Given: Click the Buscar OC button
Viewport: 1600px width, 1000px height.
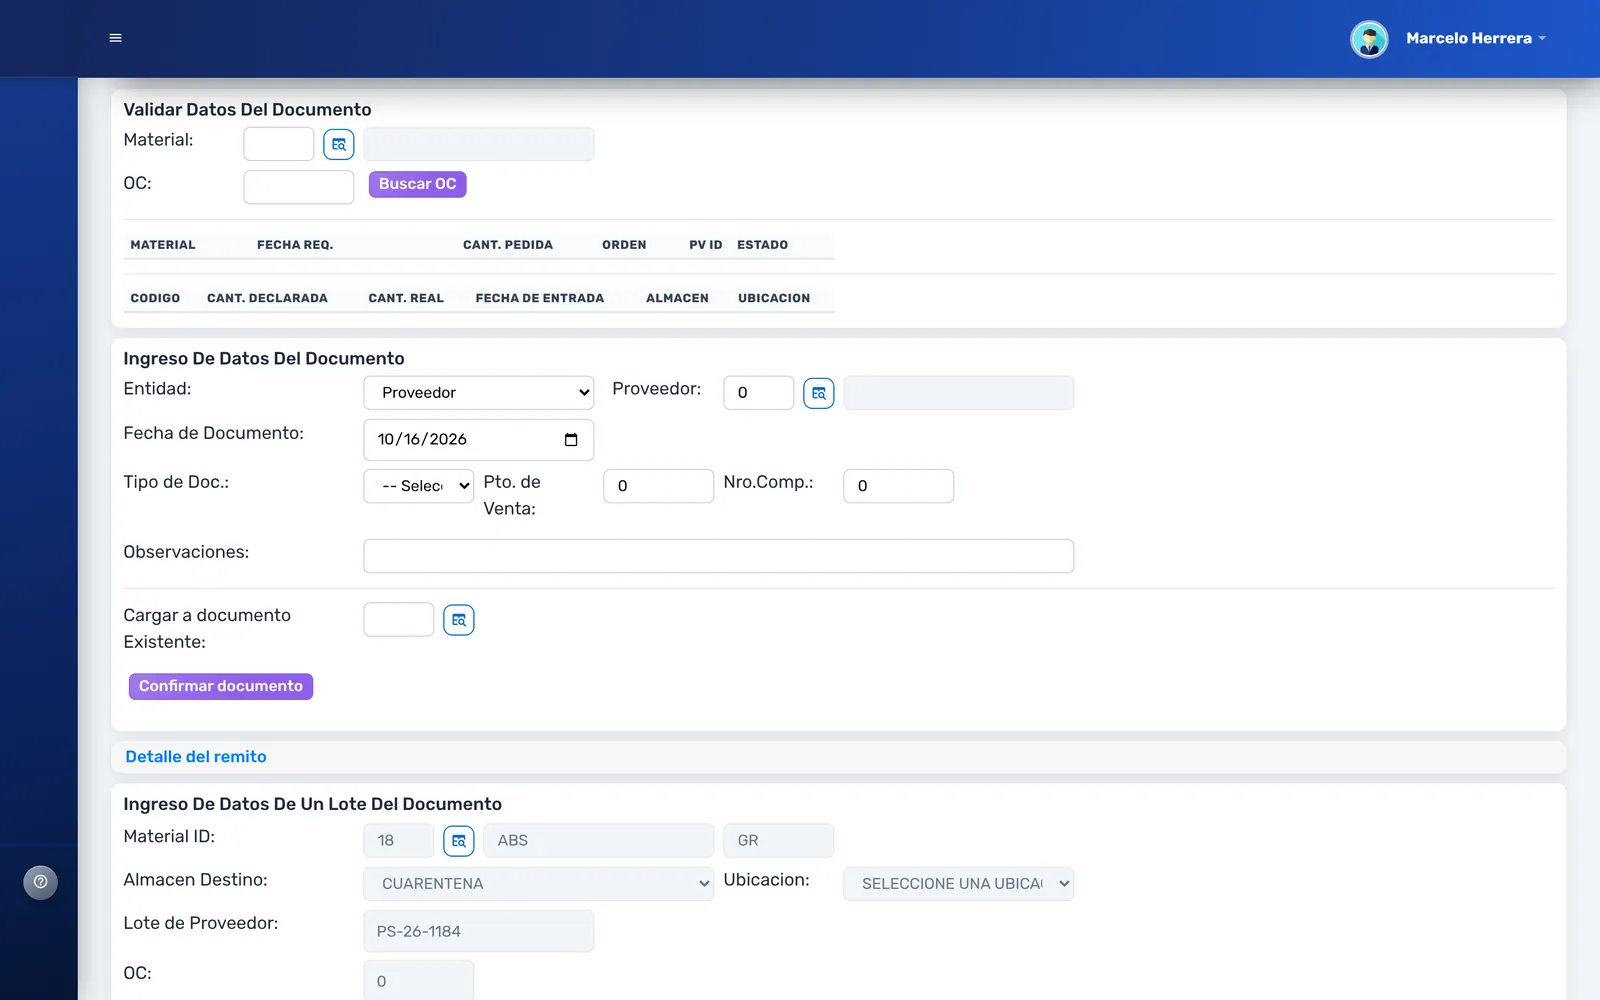Looking at the screenshot, I should pos(418,184).
